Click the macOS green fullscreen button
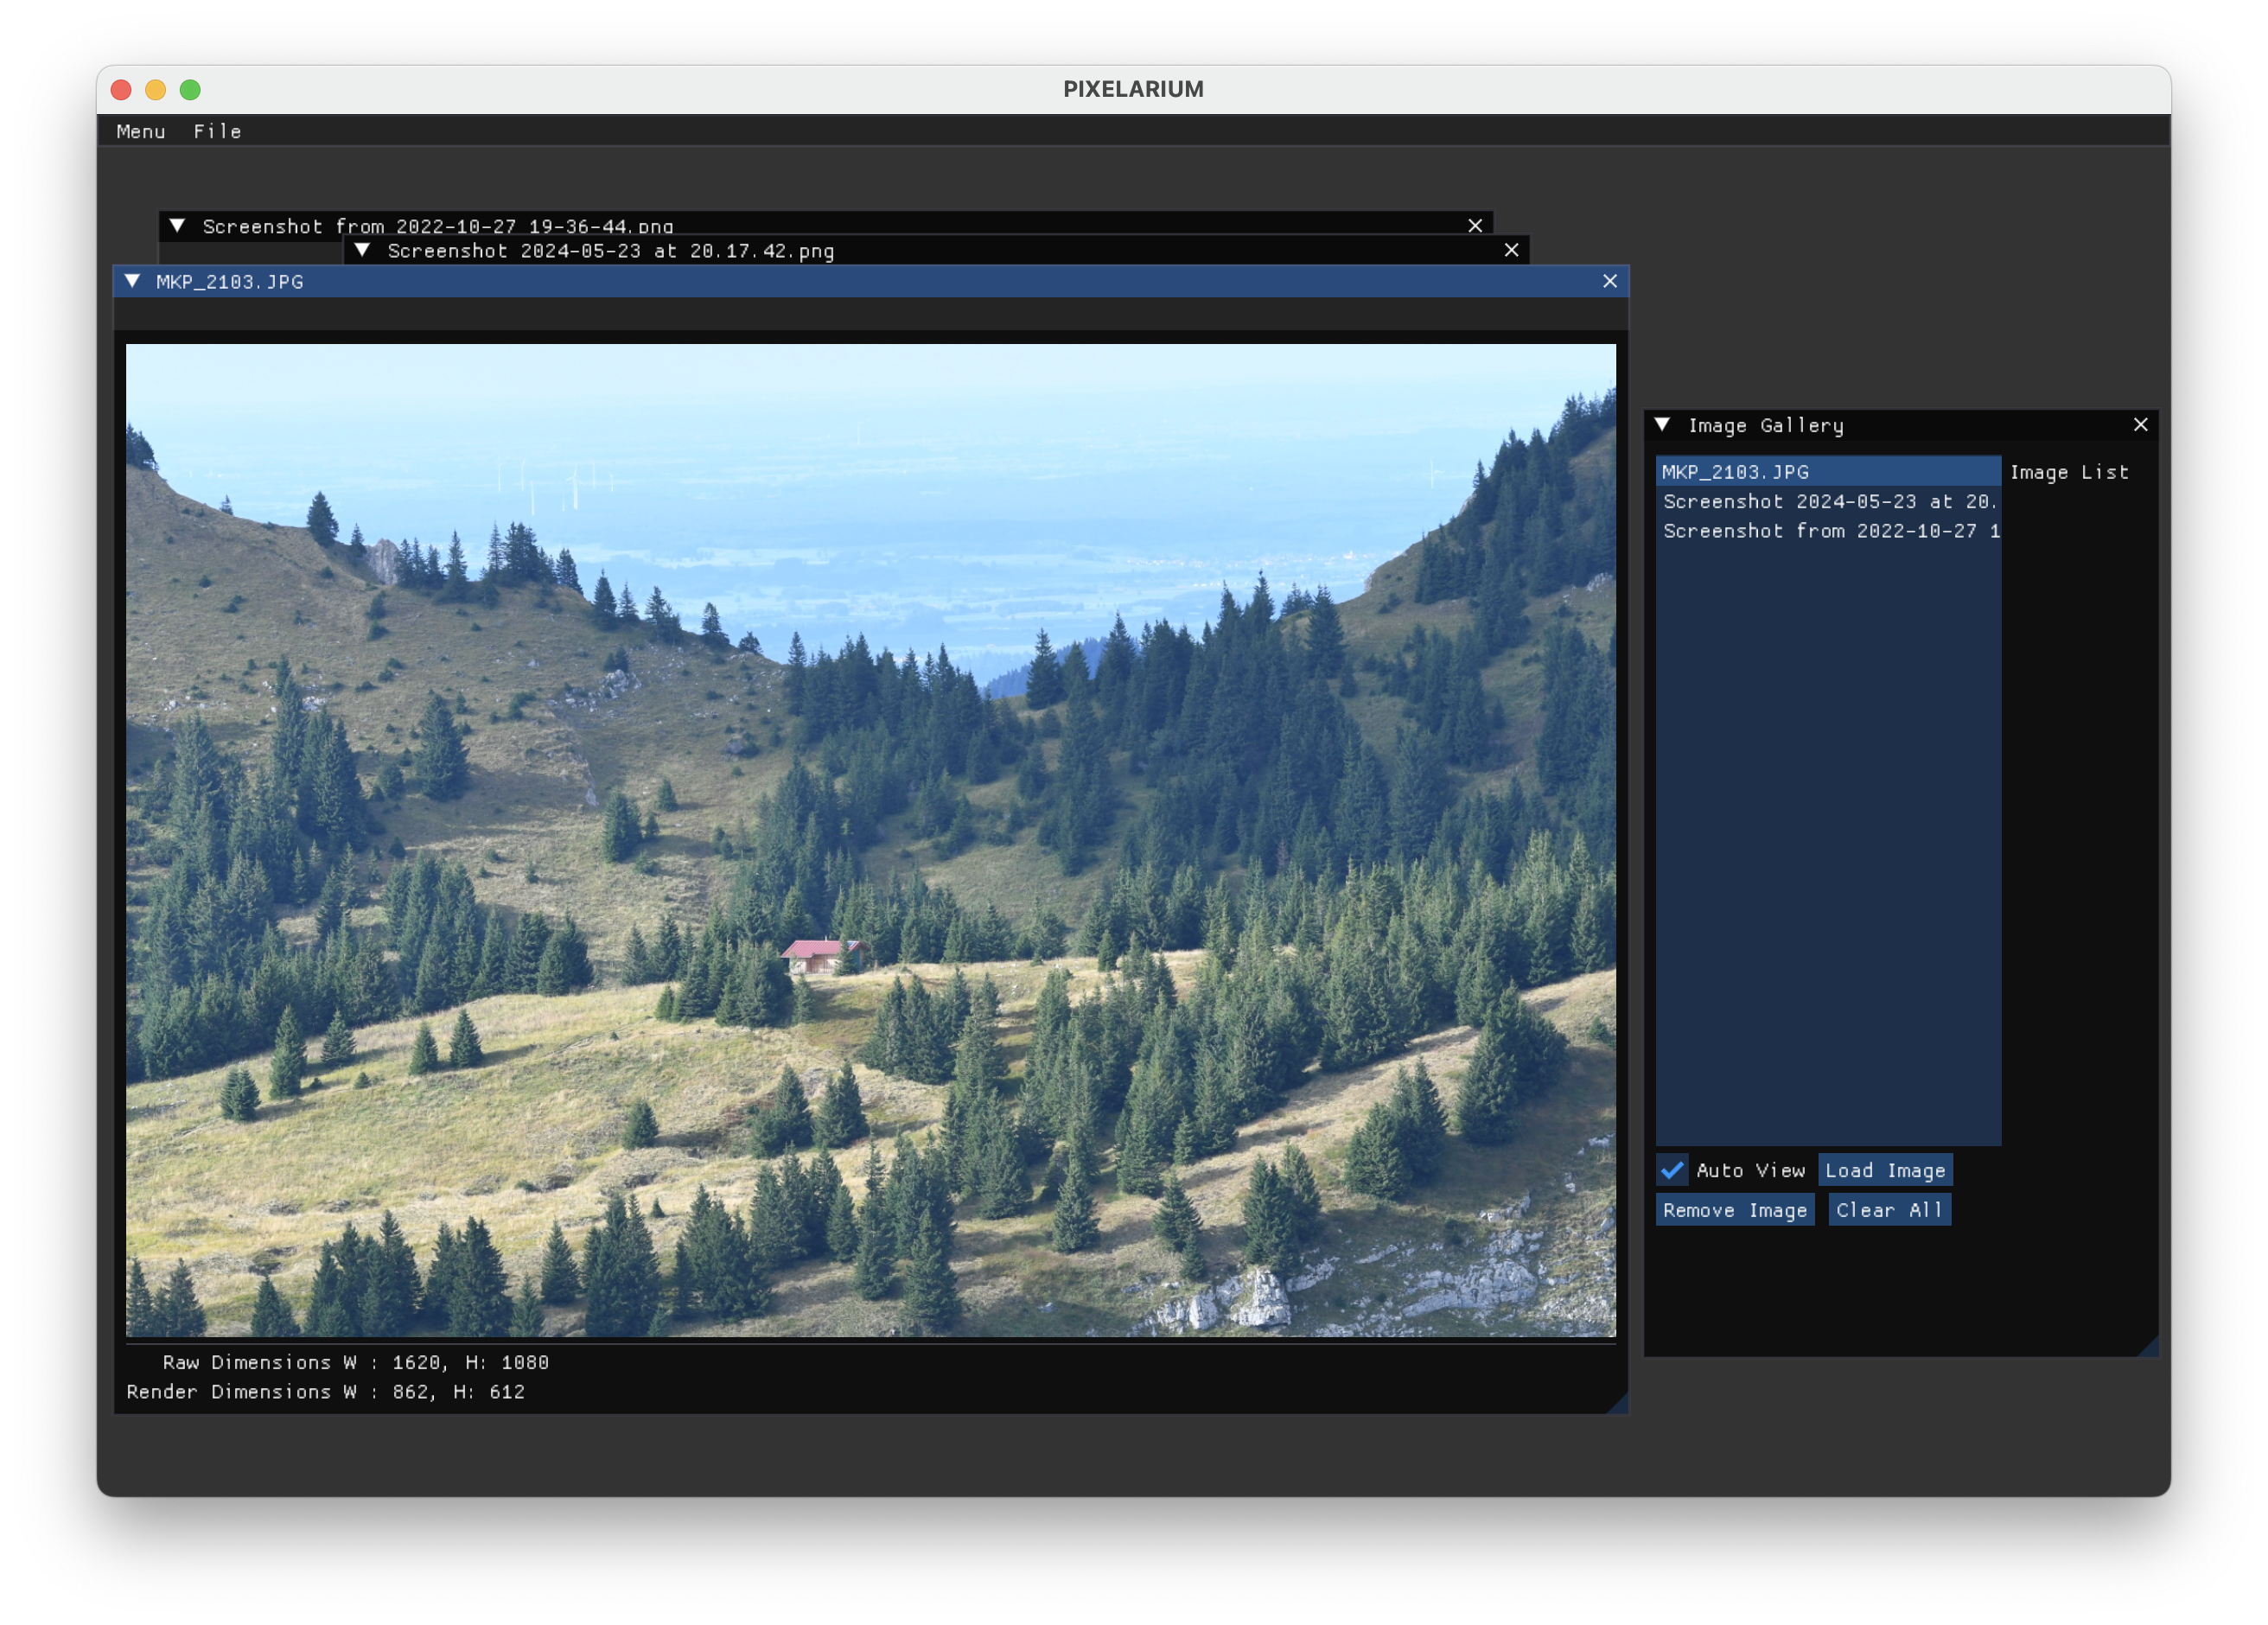 [x=190, y=90]
